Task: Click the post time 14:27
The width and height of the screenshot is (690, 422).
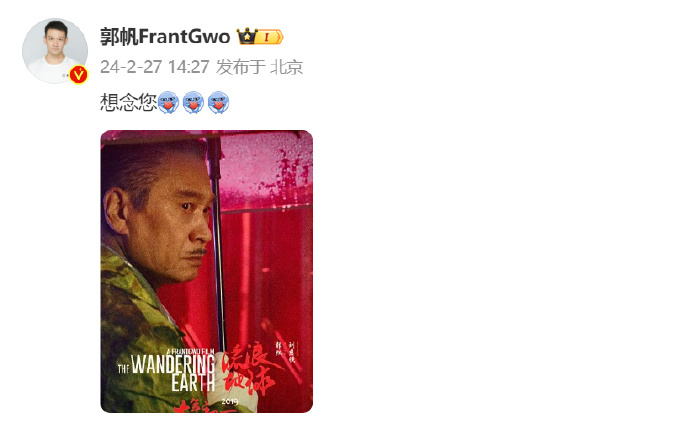Action: [x=189, y=67]
